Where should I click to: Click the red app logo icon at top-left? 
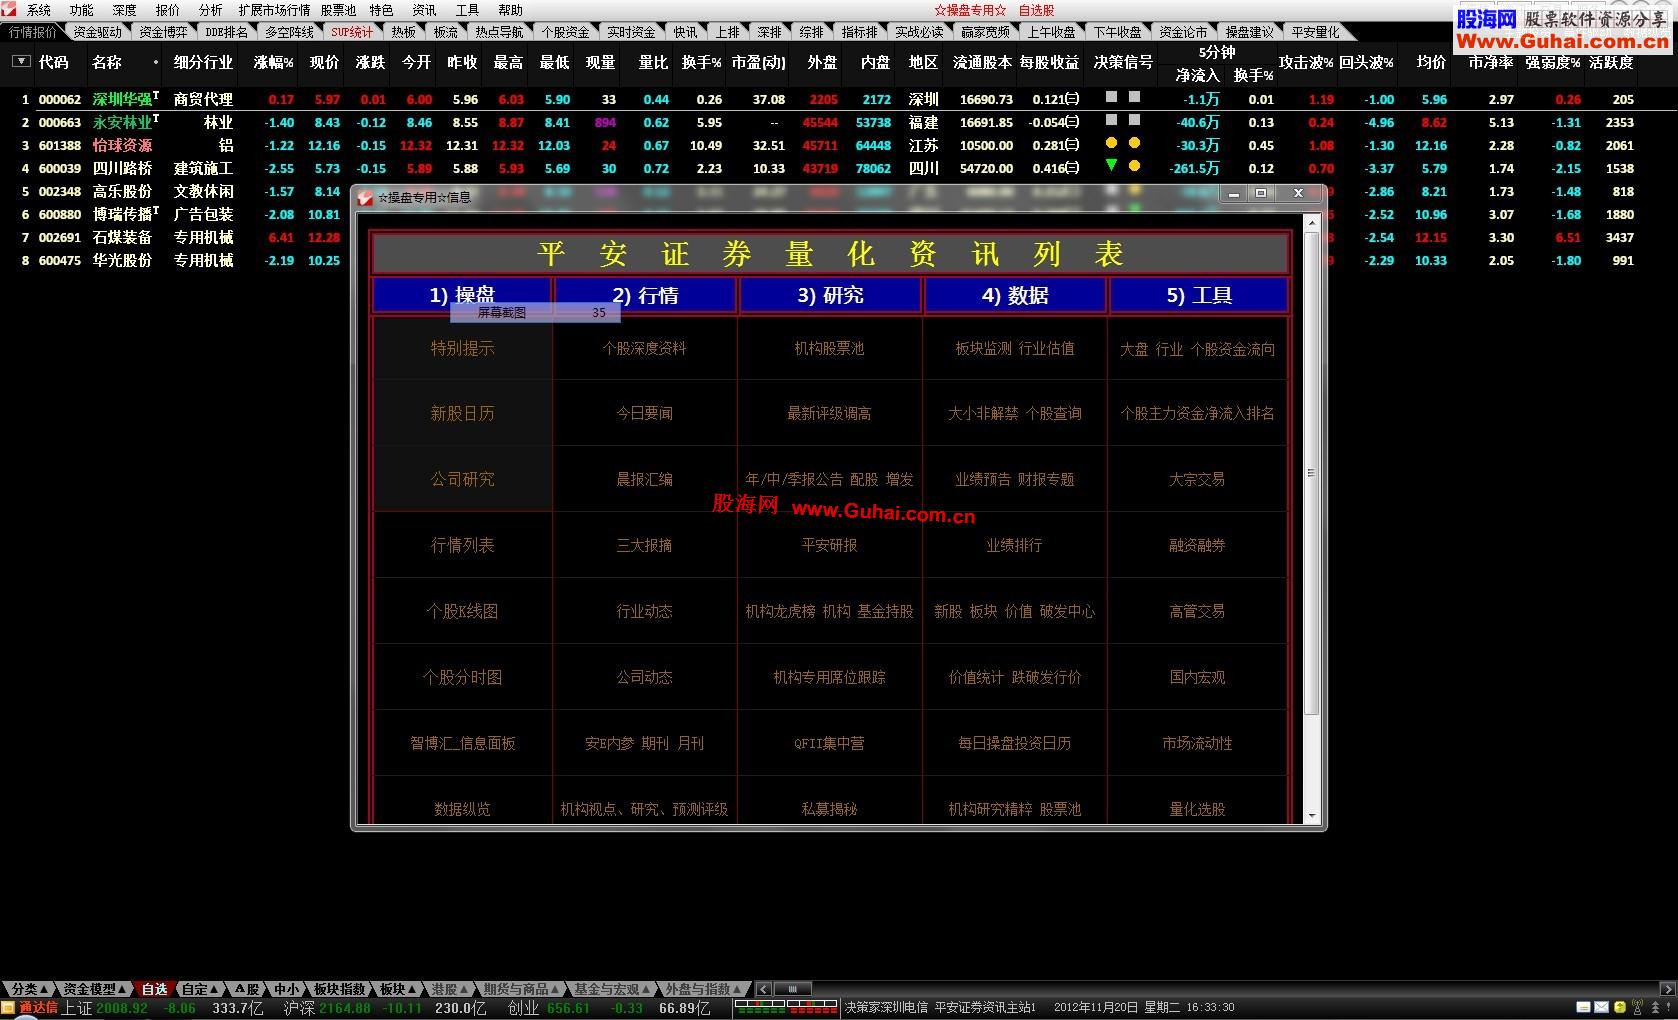point(9,9)
